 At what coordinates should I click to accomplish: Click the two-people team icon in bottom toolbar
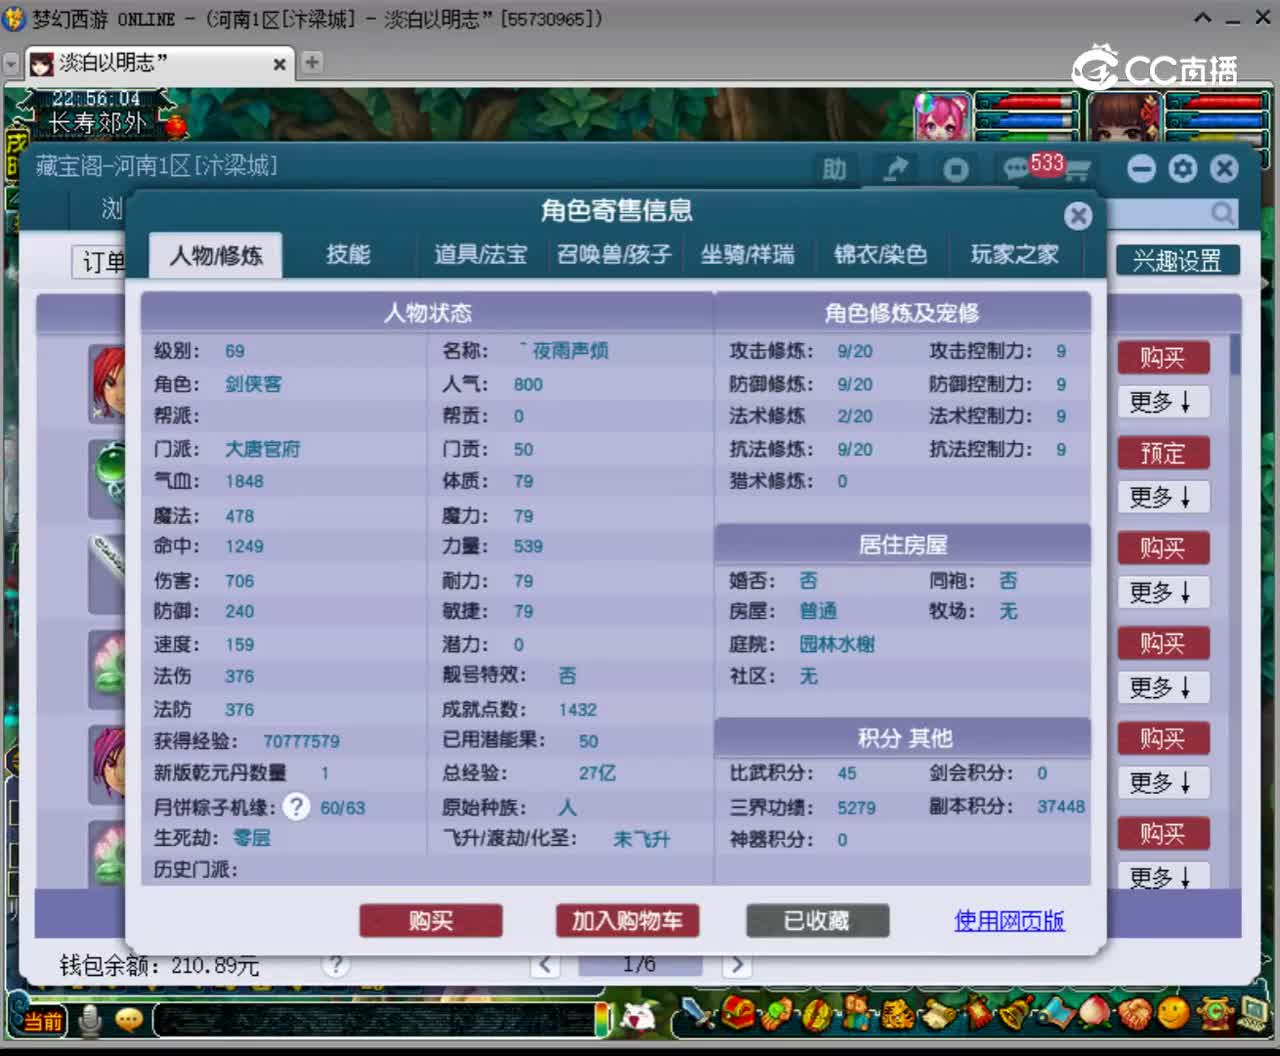pyautogui.click(x=856, y=1013)
